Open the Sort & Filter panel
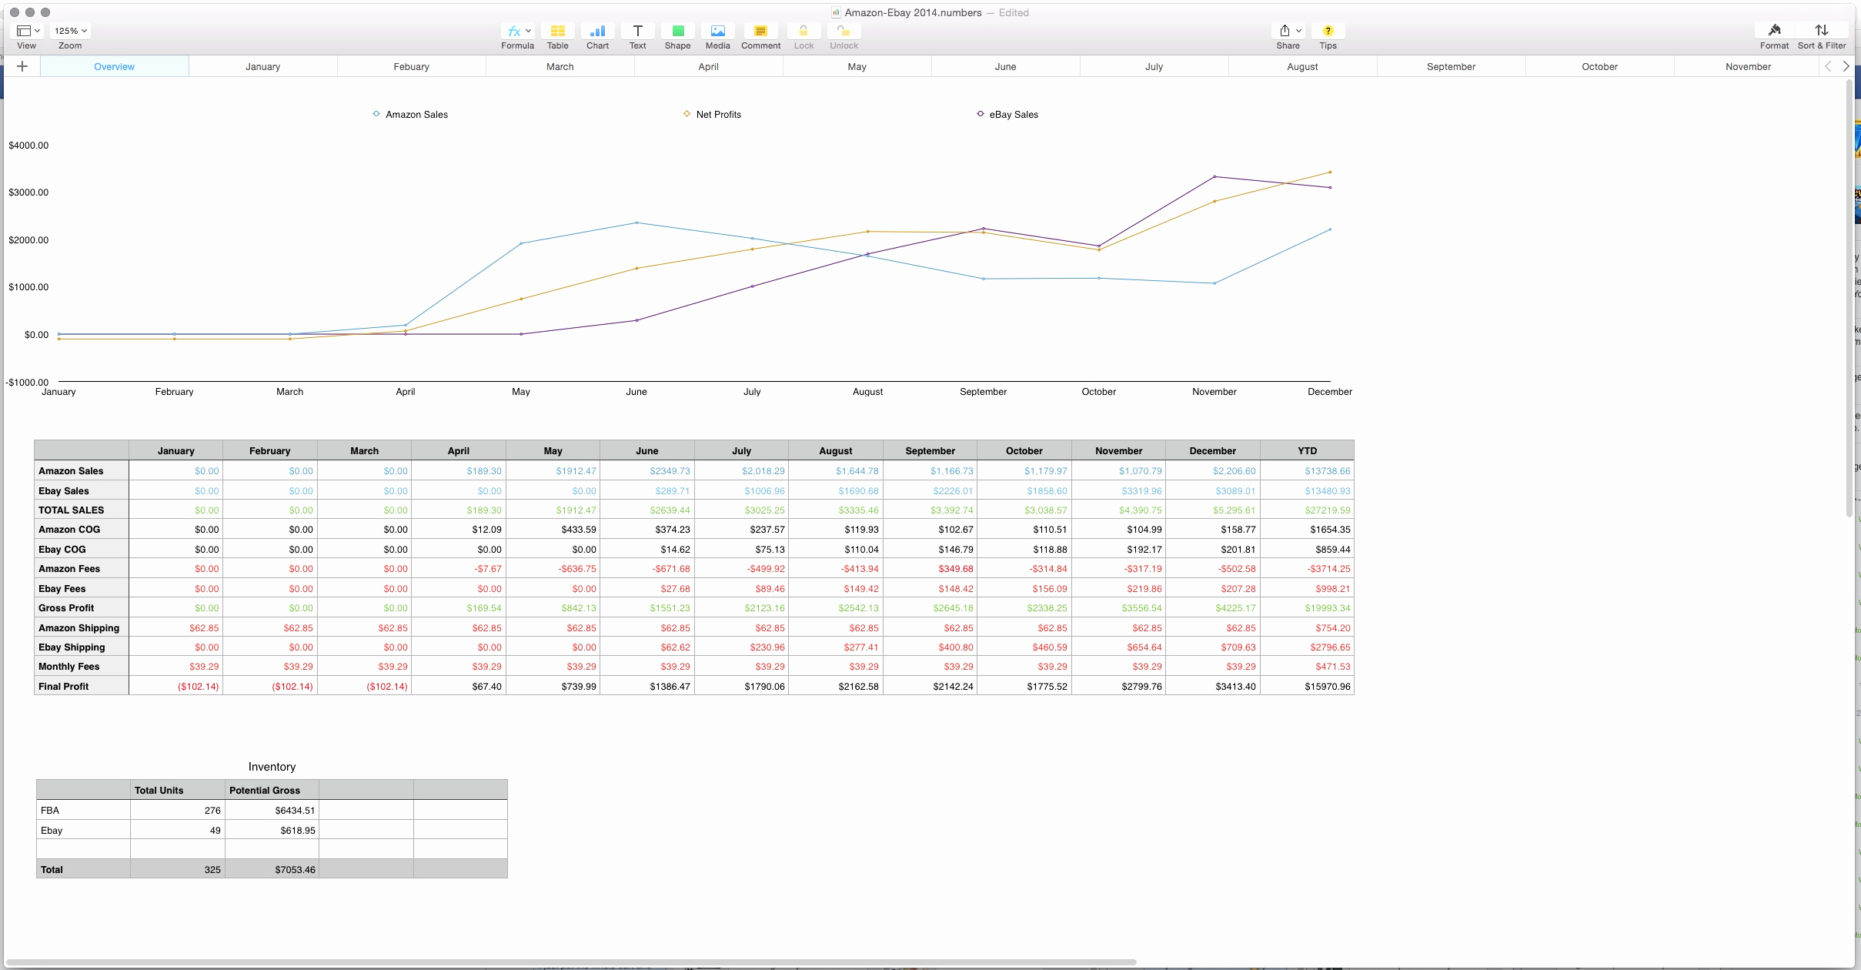 pyautogui.click(x=1821, y=31)
